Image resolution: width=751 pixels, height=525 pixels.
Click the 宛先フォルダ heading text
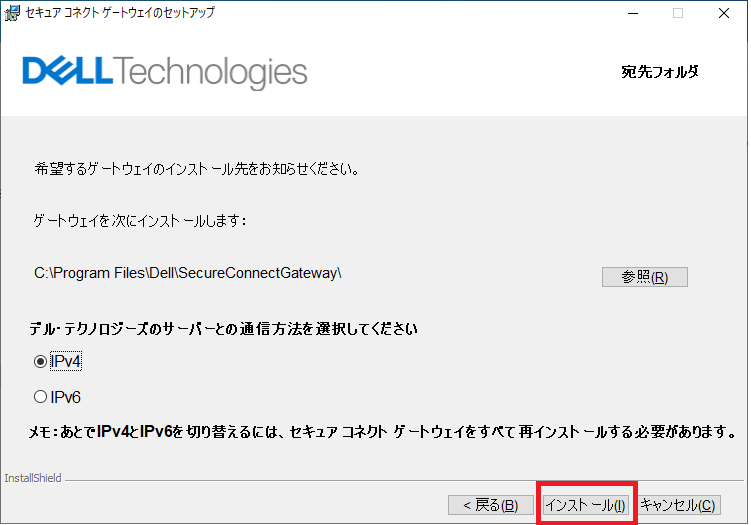pyautogui.click(x=660, y=72)
